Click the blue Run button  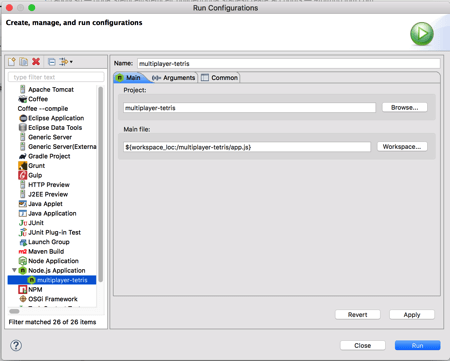point(417,345)
